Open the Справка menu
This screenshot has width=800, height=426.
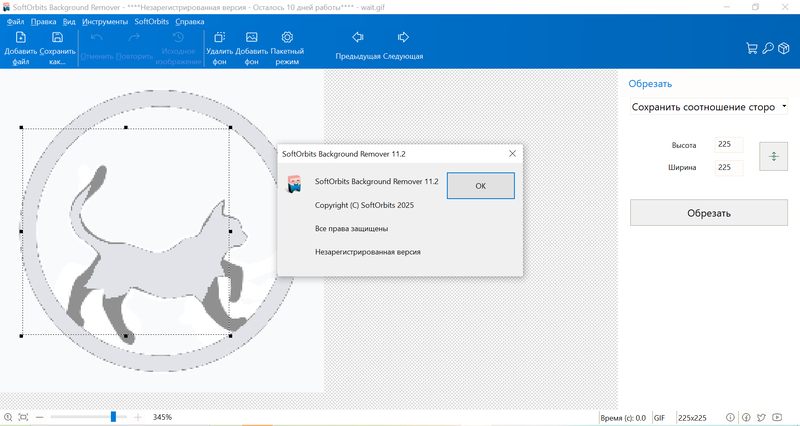(x=190, y=21)
